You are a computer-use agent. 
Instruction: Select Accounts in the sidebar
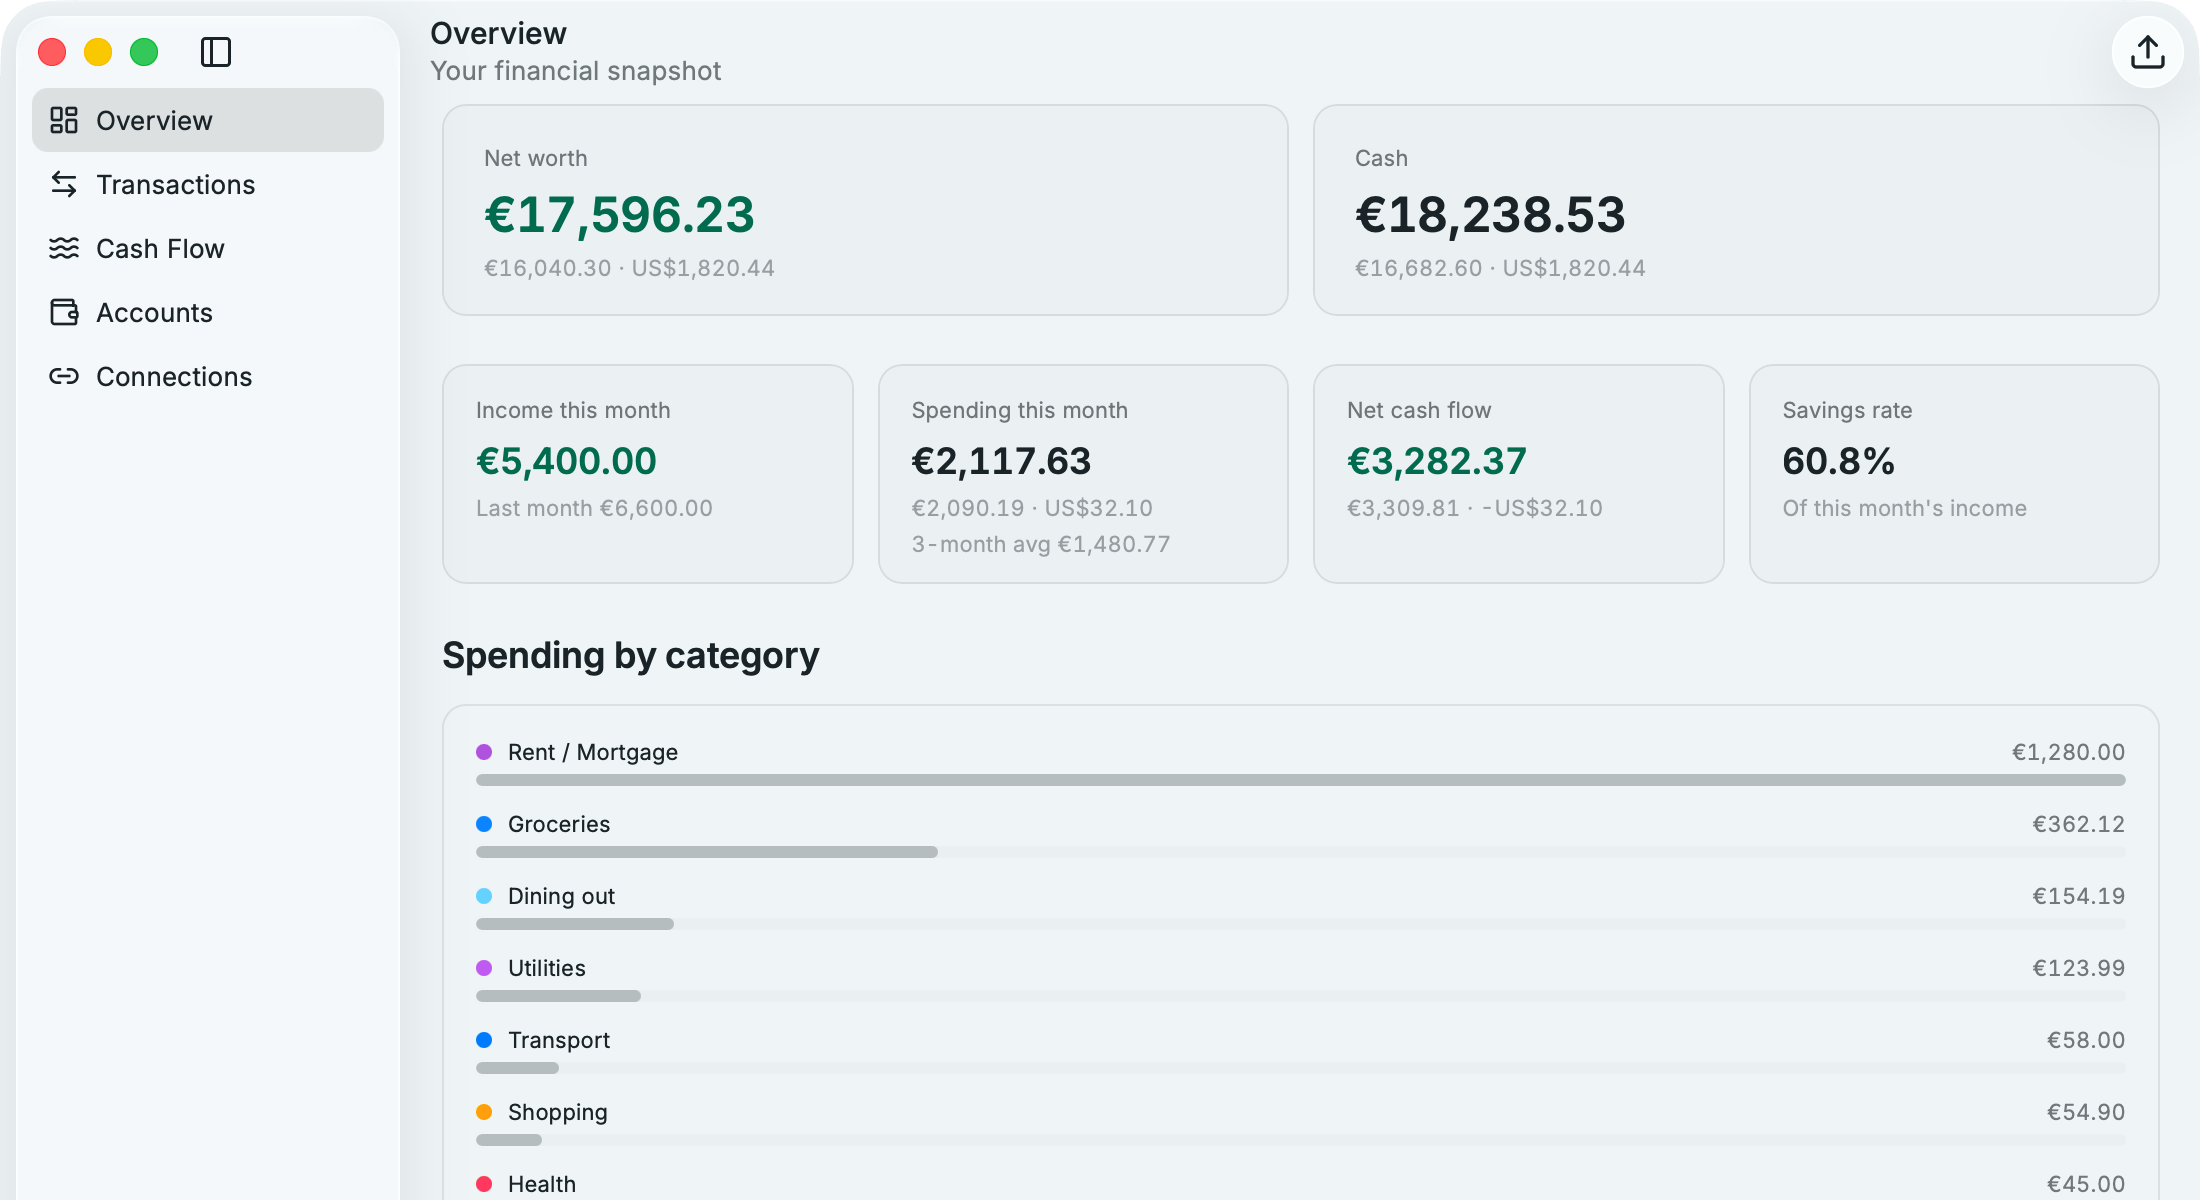coord(208,312)
